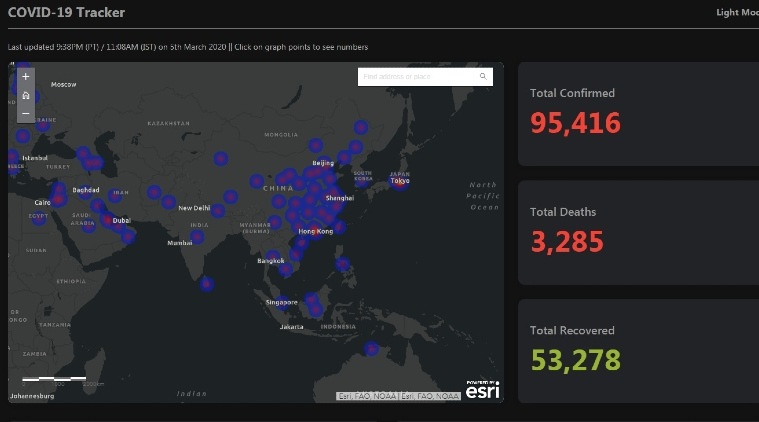This screenshot has height=422, width=759.
Task: Select the hotspot marker over Tokyo
Action: tap(400, 183)
